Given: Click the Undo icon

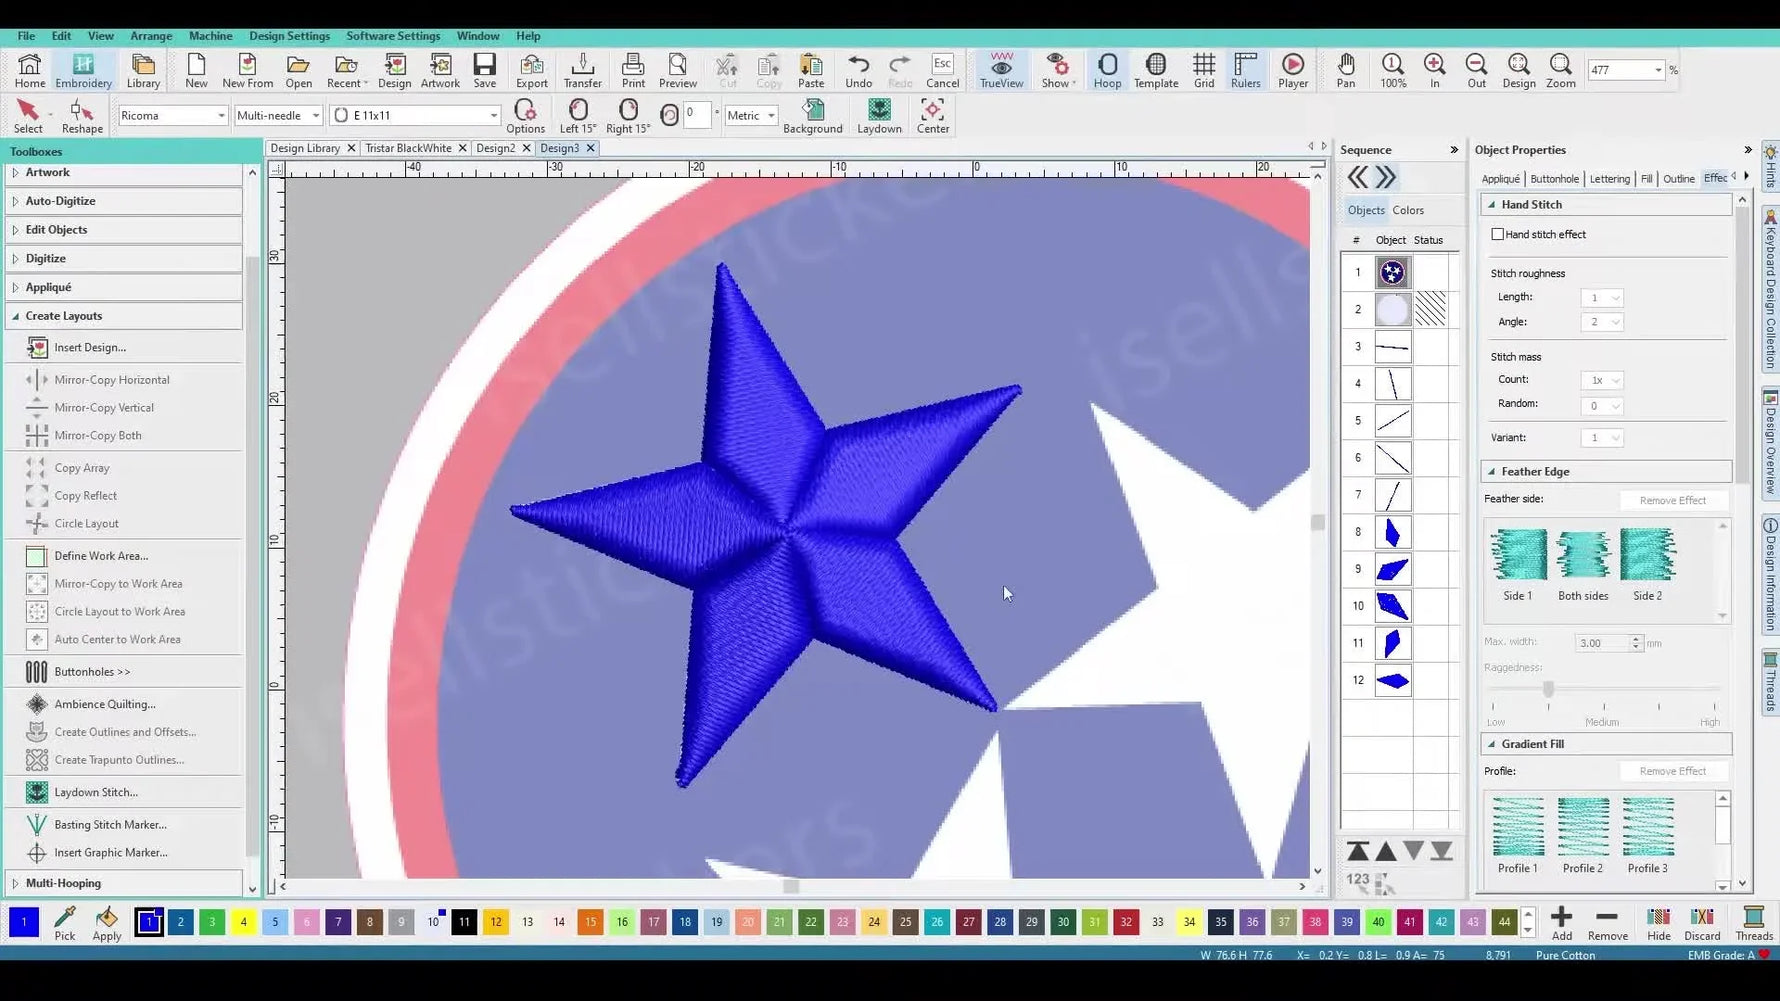Looking at the screenshot, I should (858, 70).
